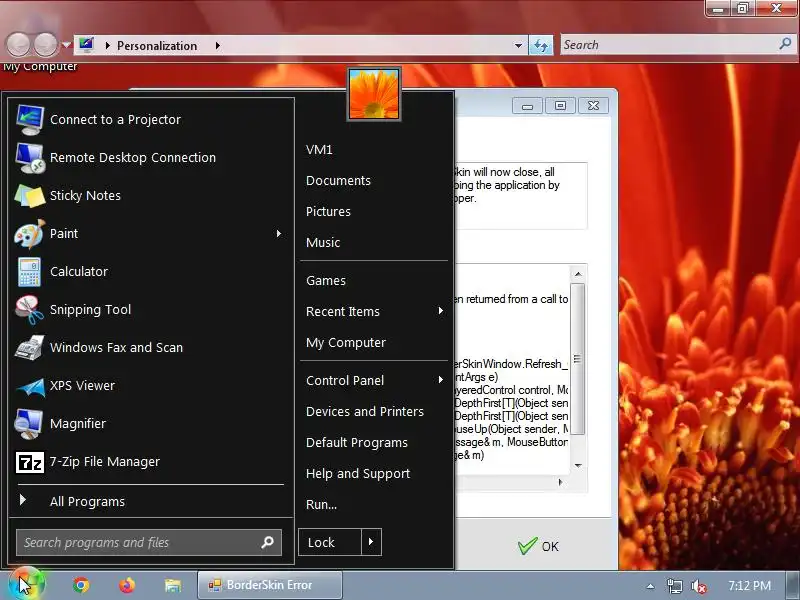Click the user account flower picture
Viewport: 800px width, 600px height.
(374, 94)
